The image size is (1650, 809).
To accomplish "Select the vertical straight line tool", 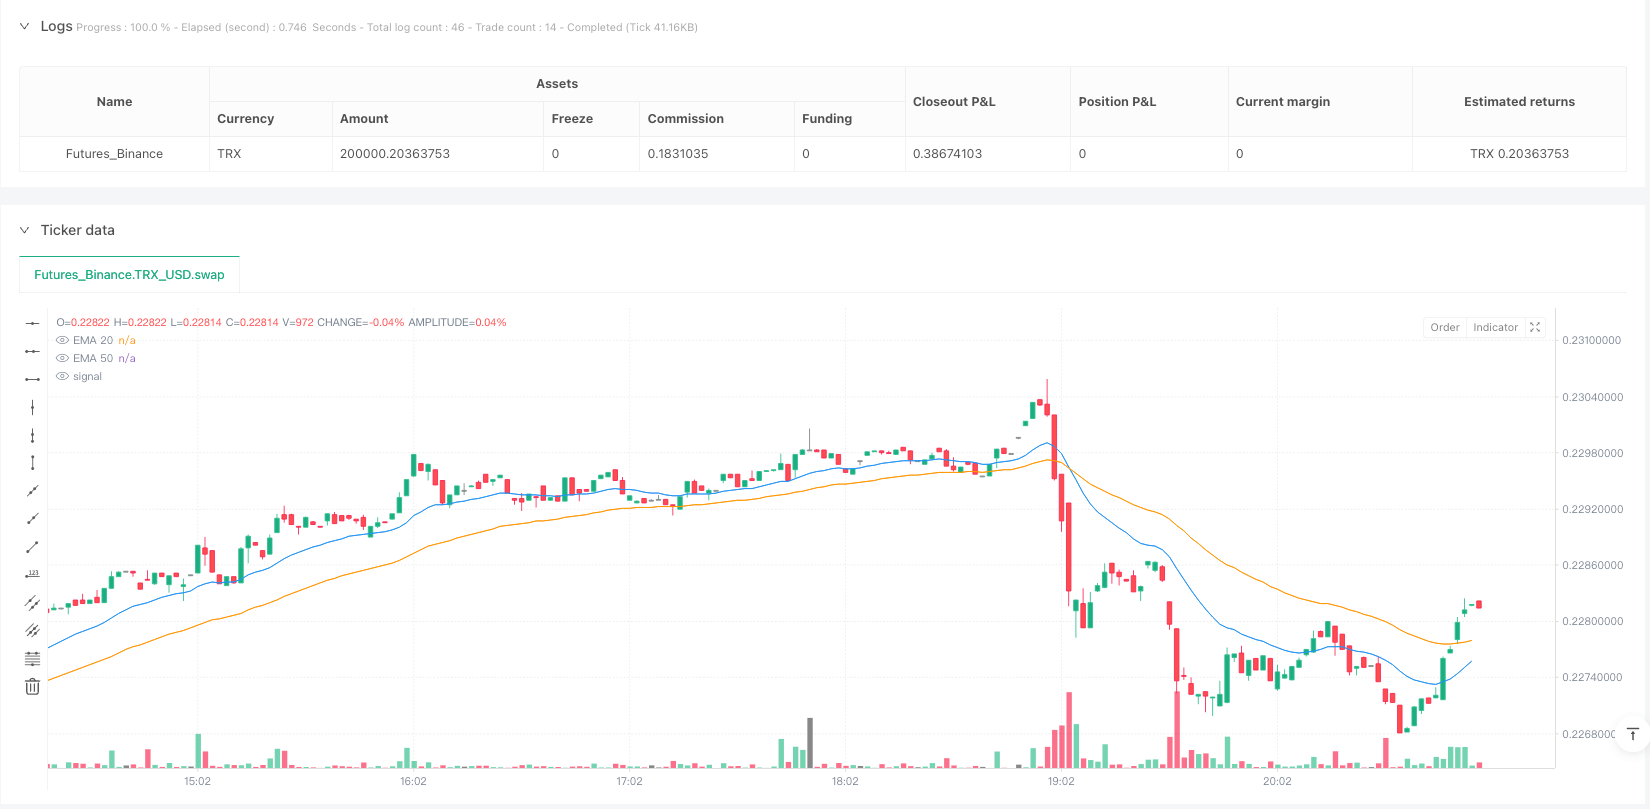I will [x=32, y=407].
